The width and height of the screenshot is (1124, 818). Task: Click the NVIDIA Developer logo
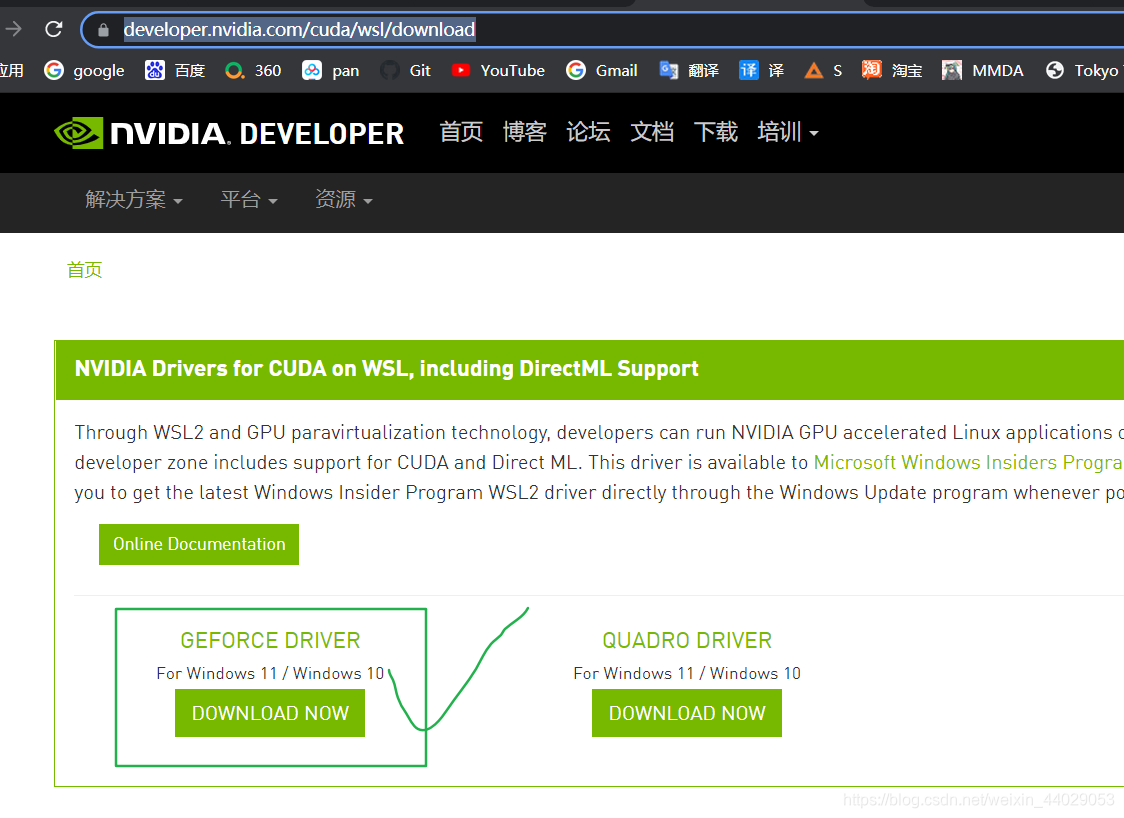click(229, 133)
